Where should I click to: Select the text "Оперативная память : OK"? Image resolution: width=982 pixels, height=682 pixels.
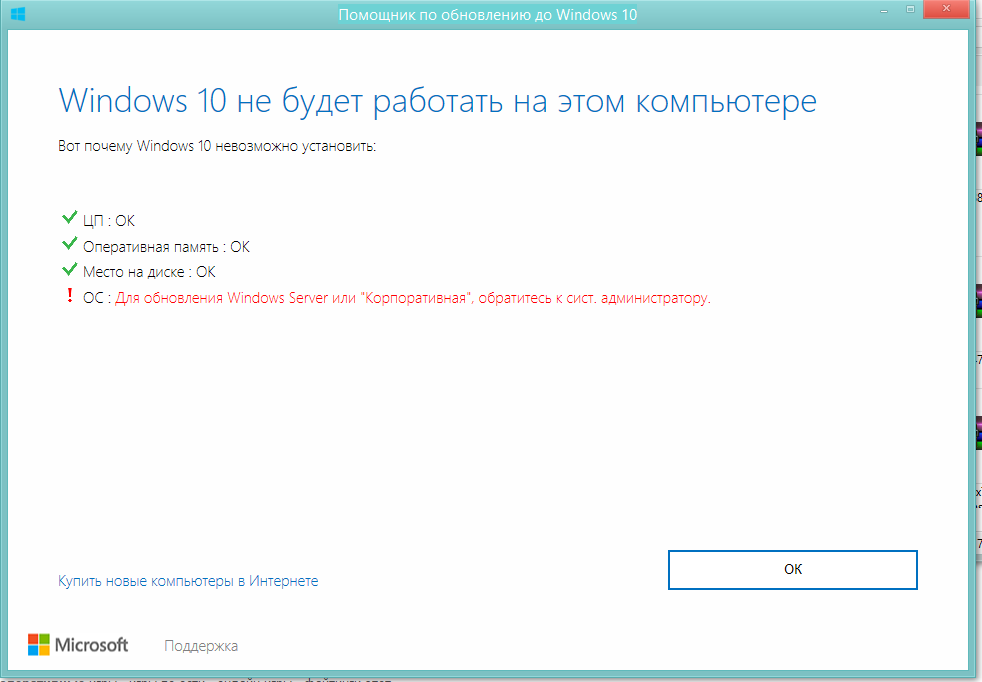(166, 247)
